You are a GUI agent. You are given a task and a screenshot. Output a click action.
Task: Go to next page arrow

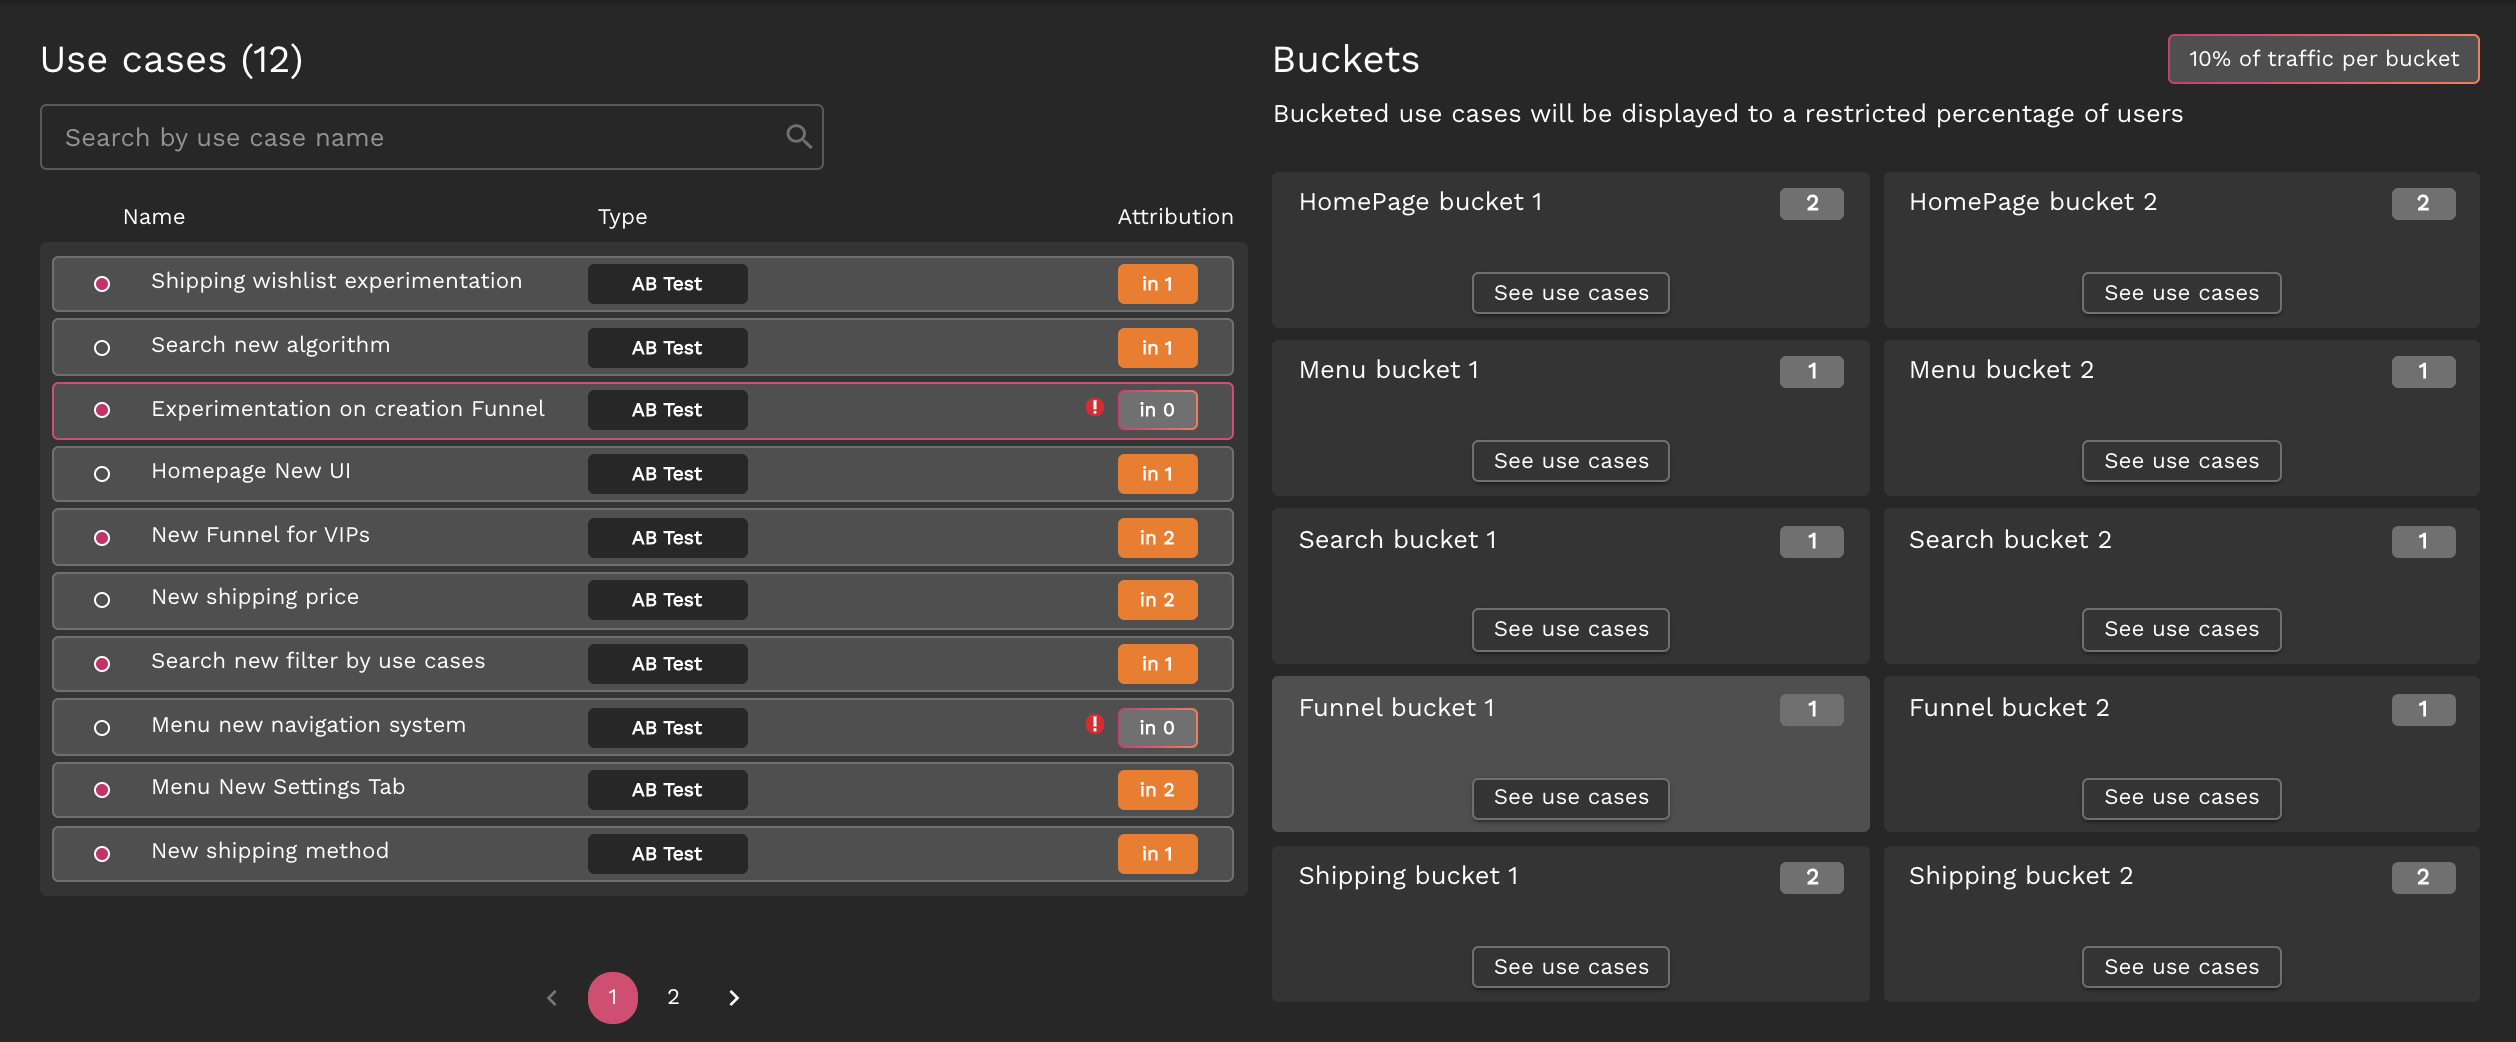tap(734, 997)
